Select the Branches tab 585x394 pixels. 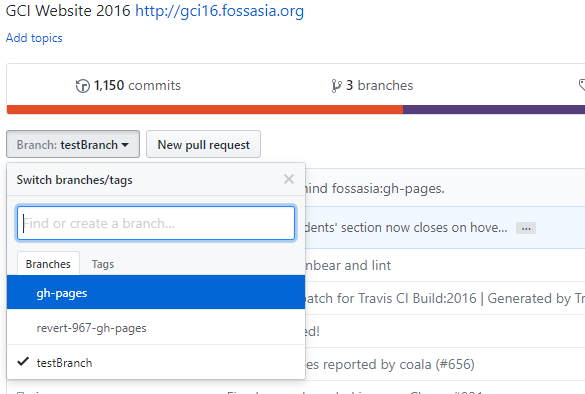tap(48, 264)
